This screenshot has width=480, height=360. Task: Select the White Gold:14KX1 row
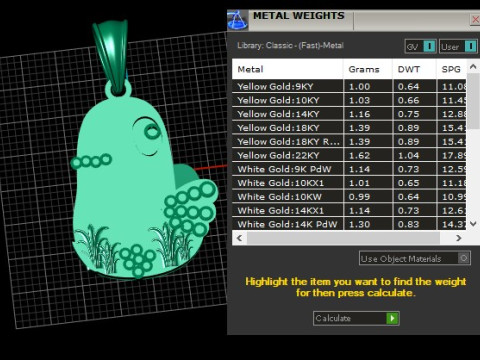(349, 210)
